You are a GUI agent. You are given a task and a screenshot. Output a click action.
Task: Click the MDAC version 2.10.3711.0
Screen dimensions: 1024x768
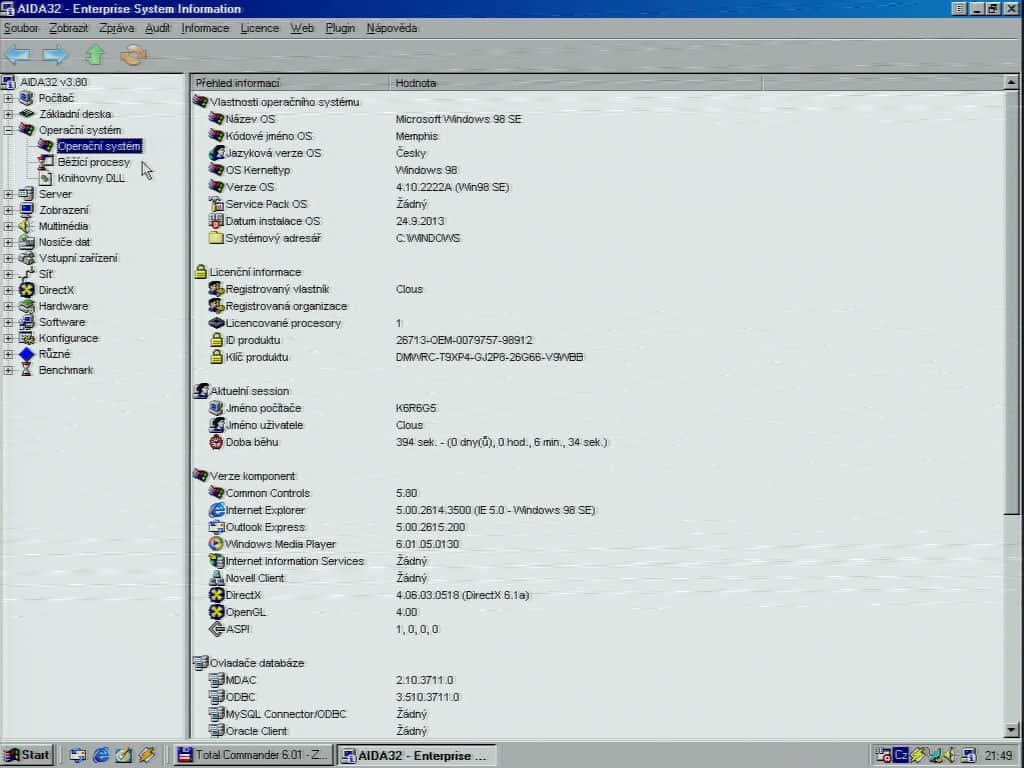point(424,680)
